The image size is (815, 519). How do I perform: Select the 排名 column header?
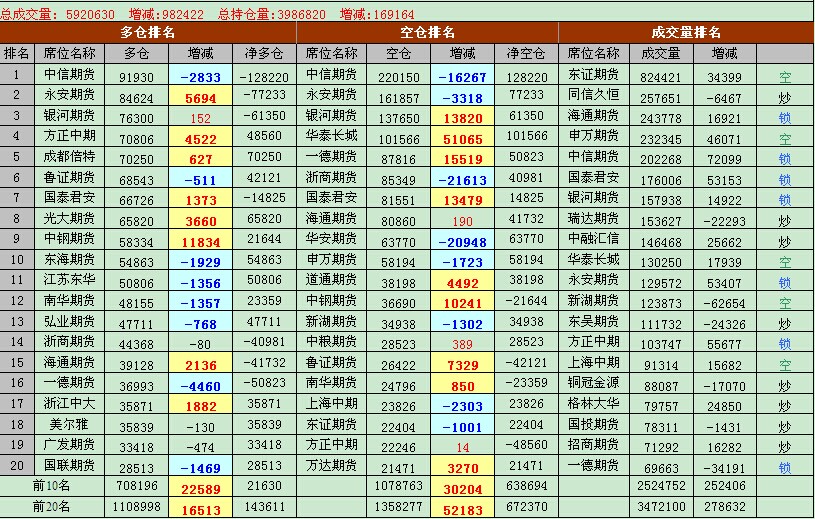coord(17,54)
